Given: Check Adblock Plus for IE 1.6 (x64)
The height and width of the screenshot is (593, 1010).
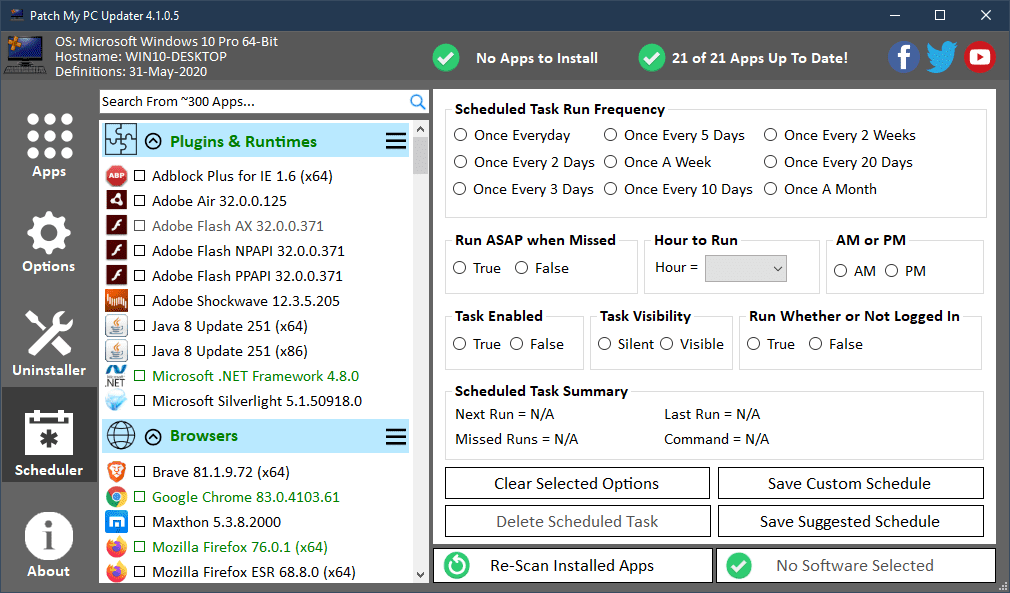Looking at the screenshot, I should coord(139,176).
